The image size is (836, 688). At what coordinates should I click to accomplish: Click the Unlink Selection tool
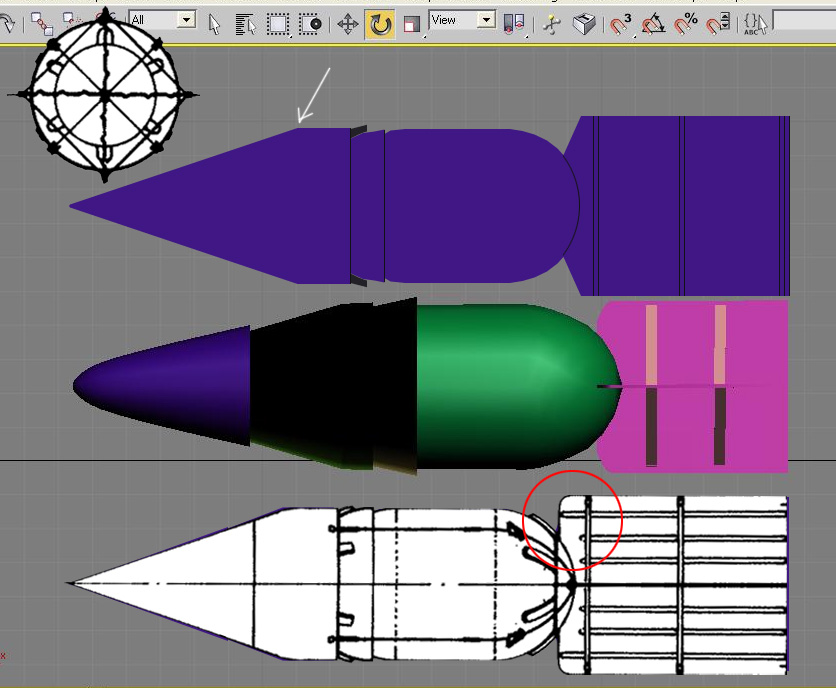[x=71, y=22]
